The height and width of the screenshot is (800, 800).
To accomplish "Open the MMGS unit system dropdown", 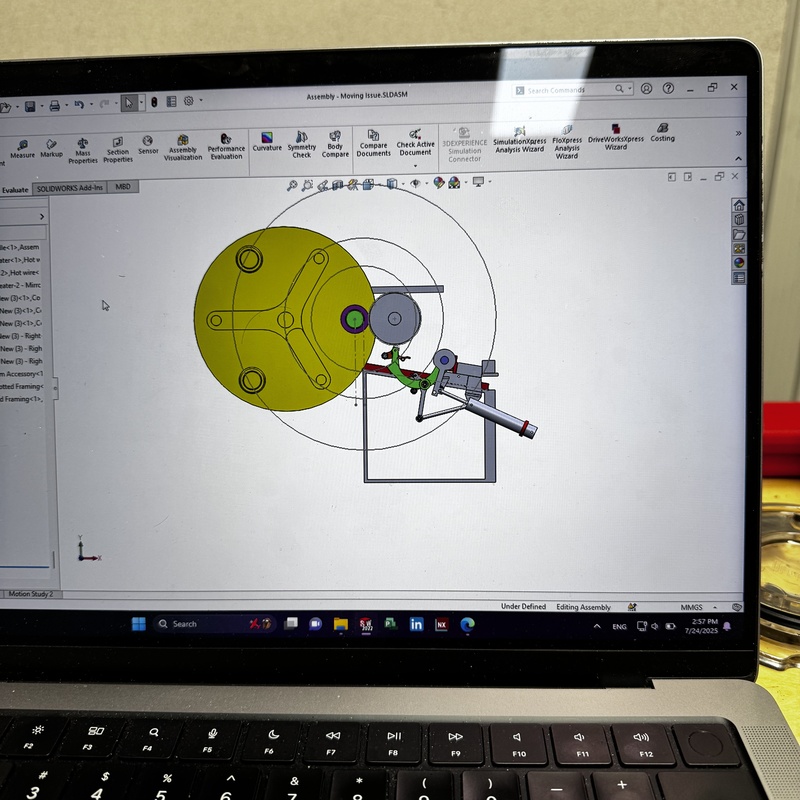I will [696, 607].
